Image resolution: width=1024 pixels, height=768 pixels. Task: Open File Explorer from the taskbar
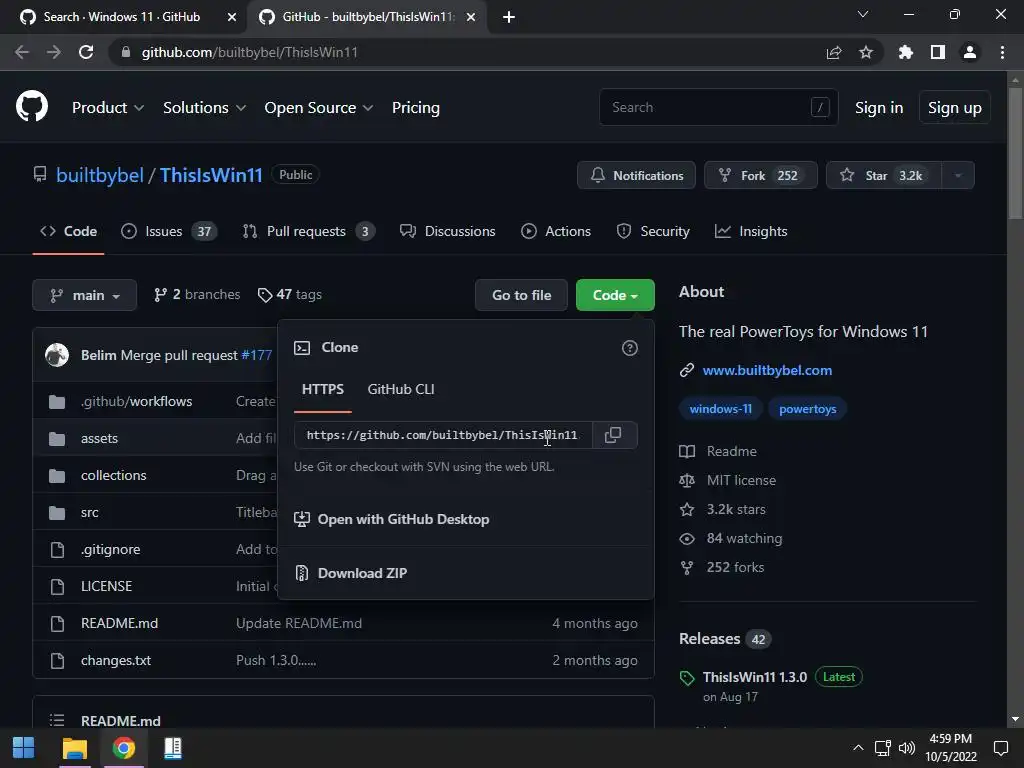click(74, 748)
